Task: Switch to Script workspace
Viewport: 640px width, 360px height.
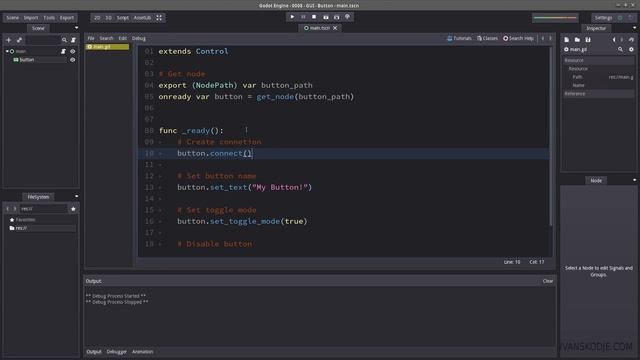Action: [122, 18]
